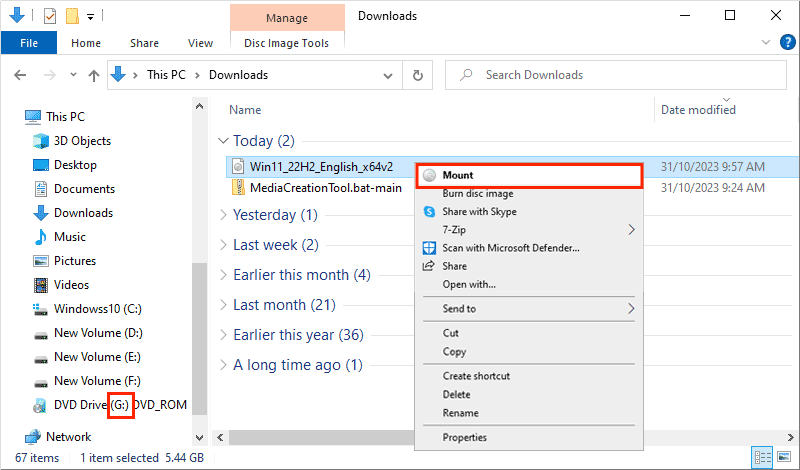
Task: Open the DVD Drive (G:) entry
Action: pos(110,405)
